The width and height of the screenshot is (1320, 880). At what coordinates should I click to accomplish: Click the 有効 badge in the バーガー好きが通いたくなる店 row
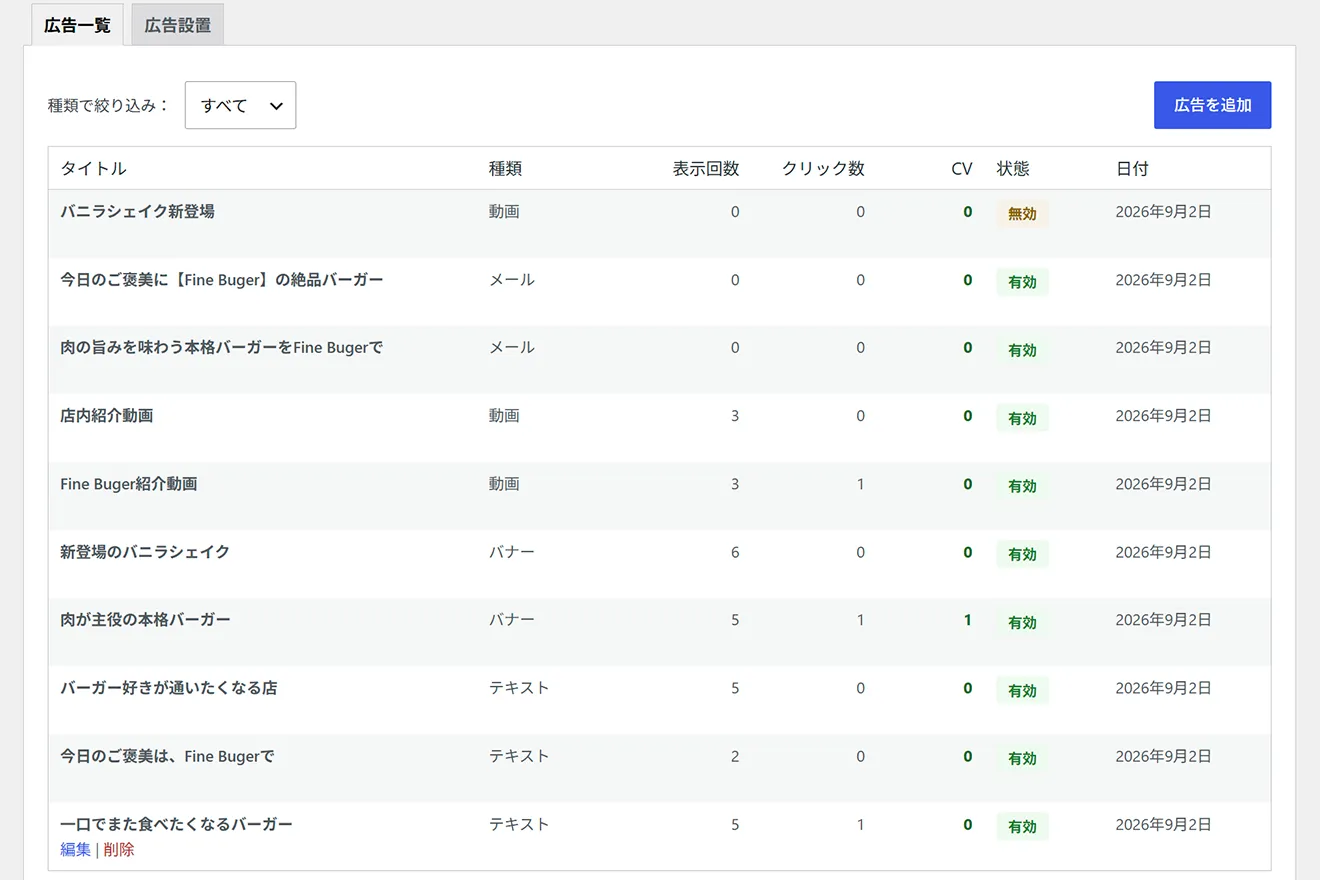click(x=1022, y=690)
